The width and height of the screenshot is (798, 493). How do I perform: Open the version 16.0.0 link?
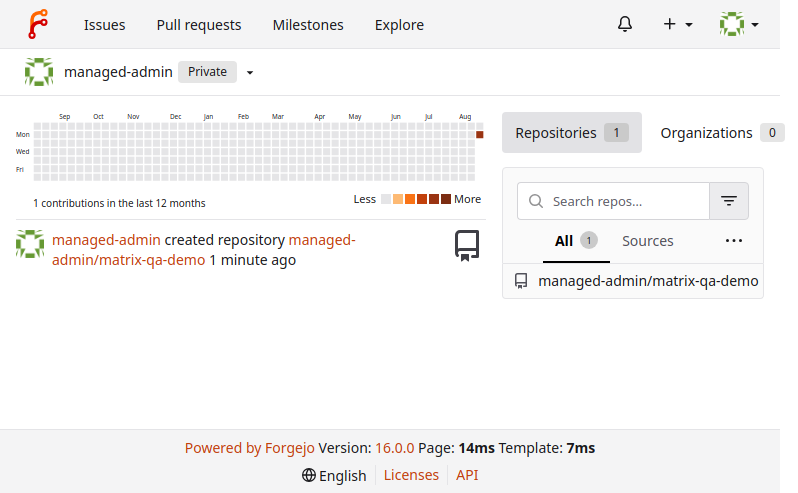(x=394, y=448)
